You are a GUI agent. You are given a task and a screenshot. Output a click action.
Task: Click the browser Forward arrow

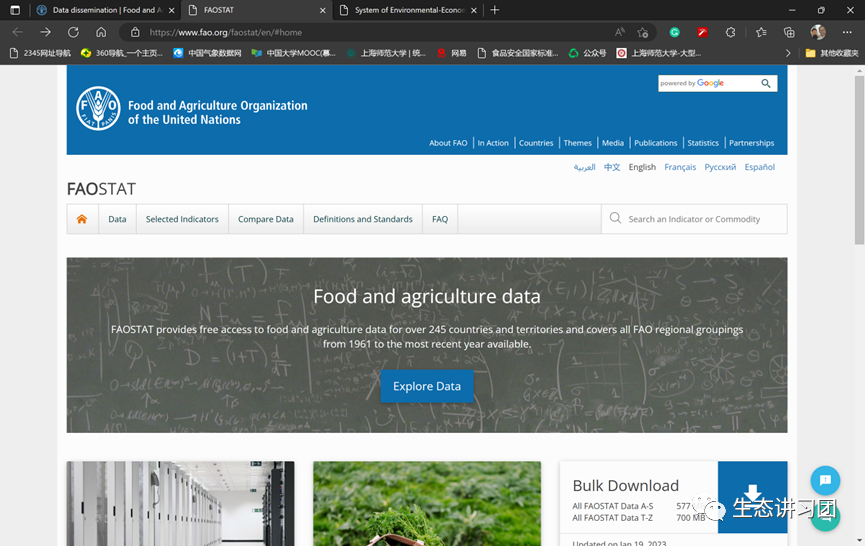point(45,33)
